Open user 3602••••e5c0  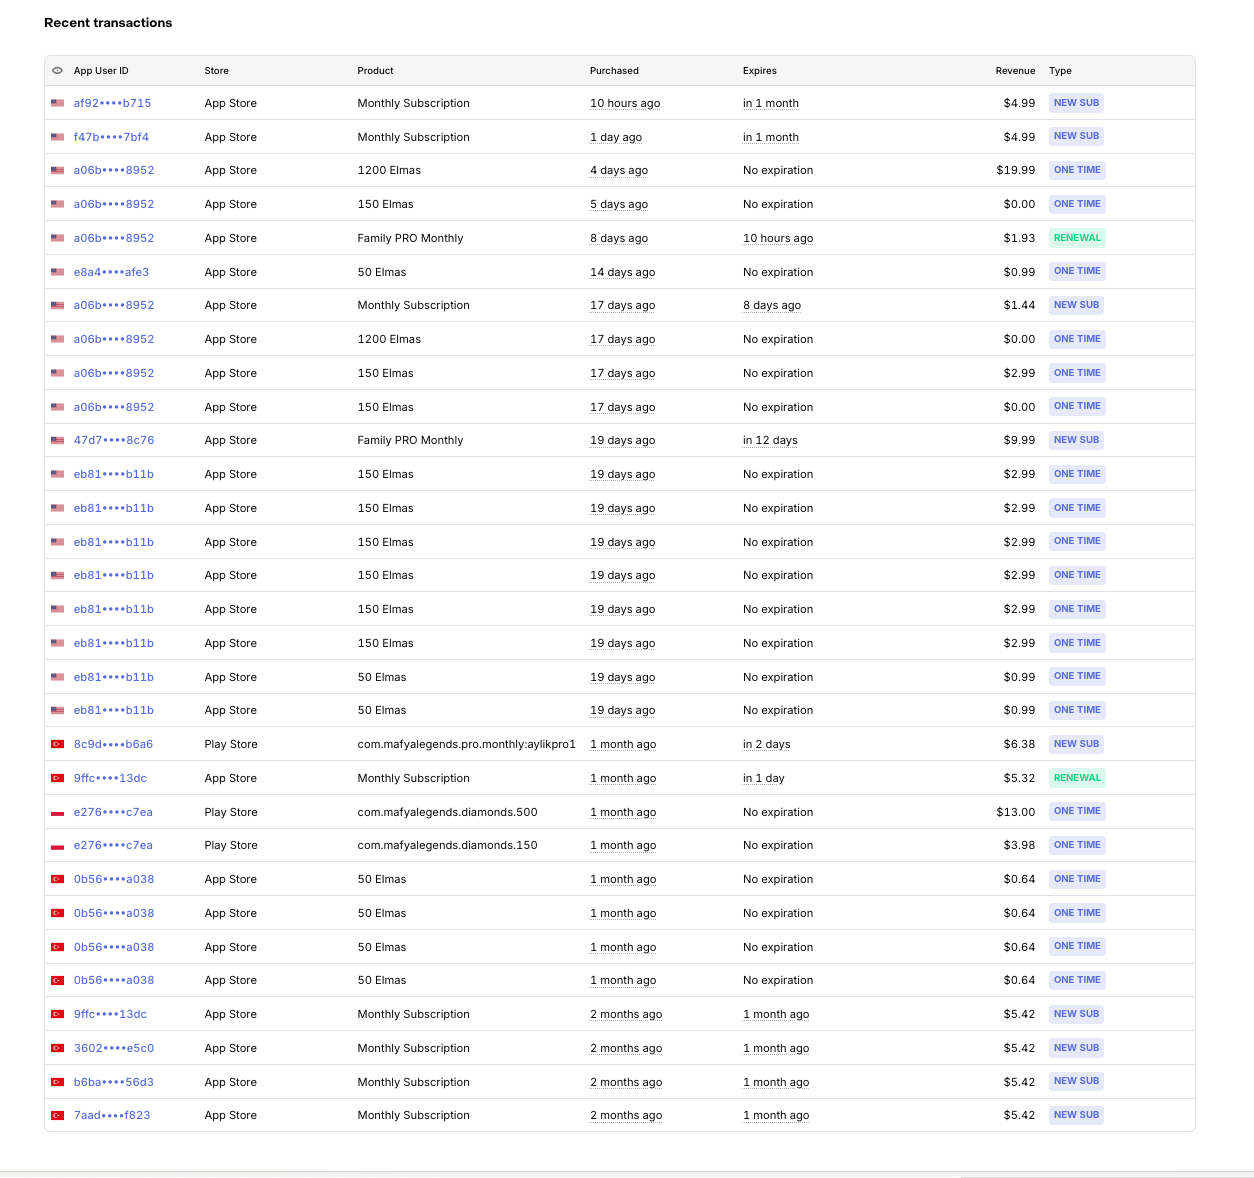pos(114,1048)
